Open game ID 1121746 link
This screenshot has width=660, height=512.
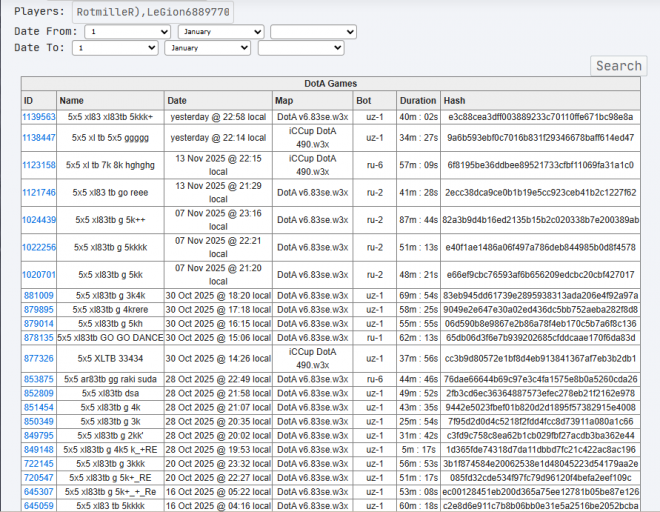click(x=39, y=192)
